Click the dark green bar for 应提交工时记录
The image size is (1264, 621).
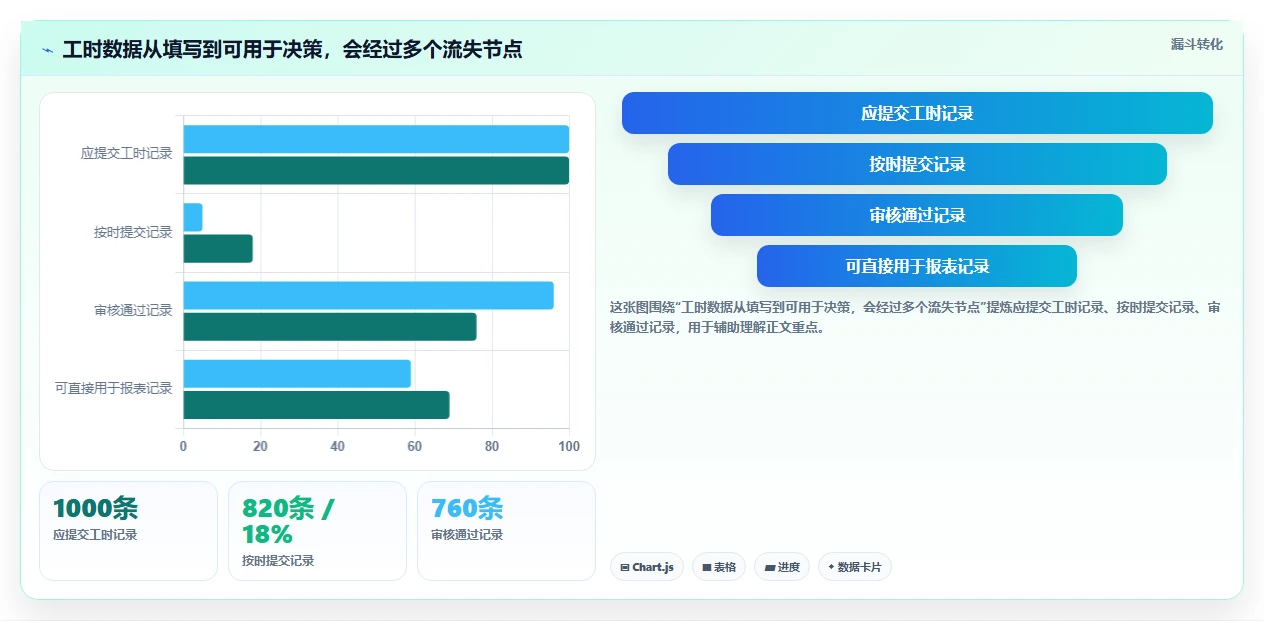(376, 170)
